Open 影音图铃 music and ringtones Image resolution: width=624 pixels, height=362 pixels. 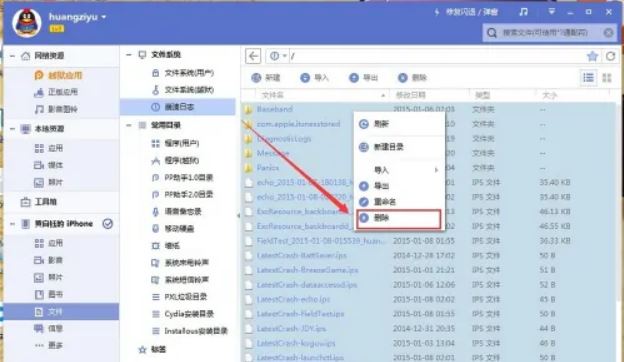pyautogui.click(x=56, y=109)
